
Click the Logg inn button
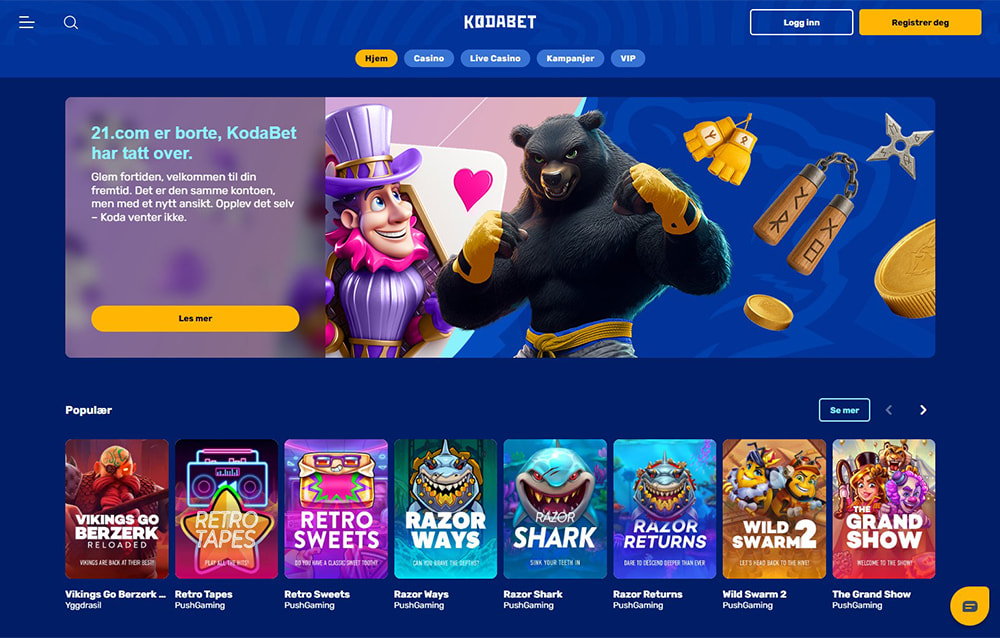(x=801, y=22)
